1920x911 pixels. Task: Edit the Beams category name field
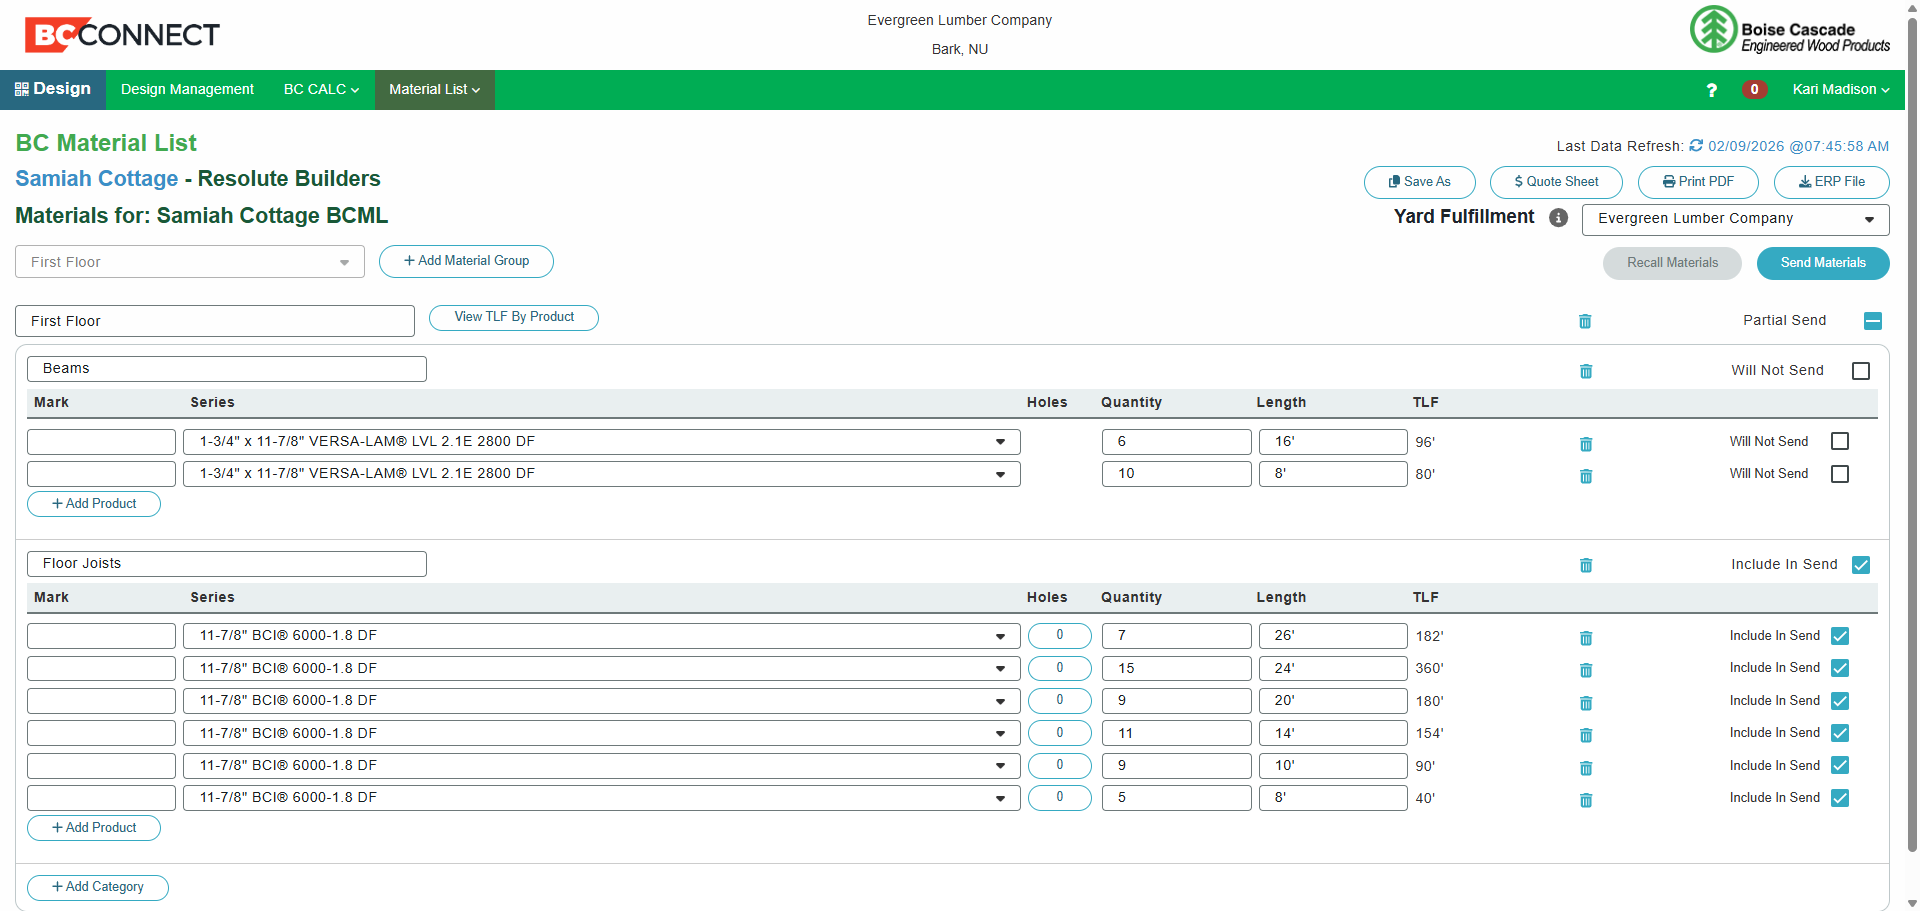[227, 369]
